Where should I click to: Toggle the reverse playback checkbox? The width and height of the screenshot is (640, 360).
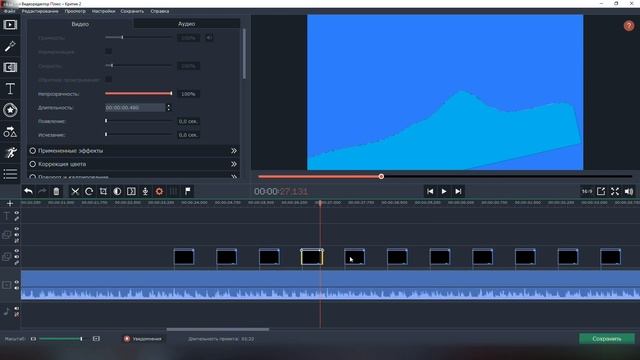point(108,79)
